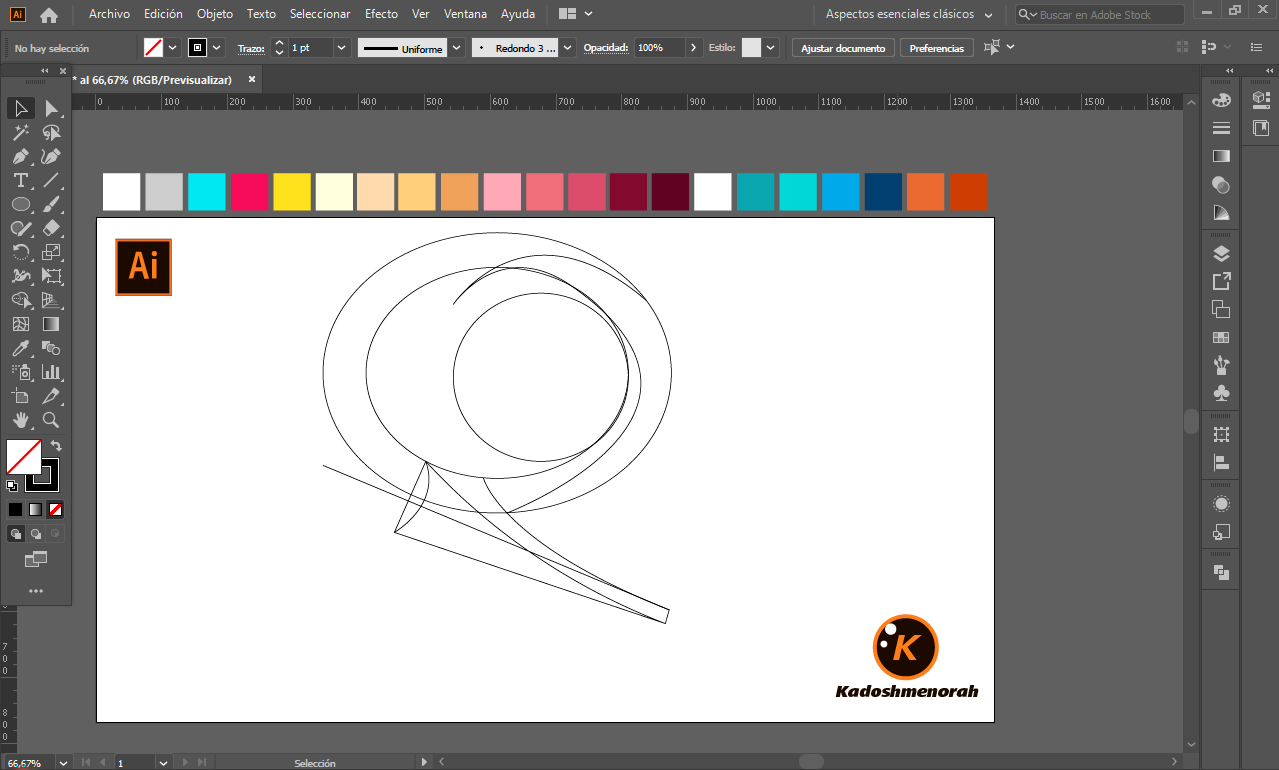Pick the Ellipse tool

(x=20, y=204)
